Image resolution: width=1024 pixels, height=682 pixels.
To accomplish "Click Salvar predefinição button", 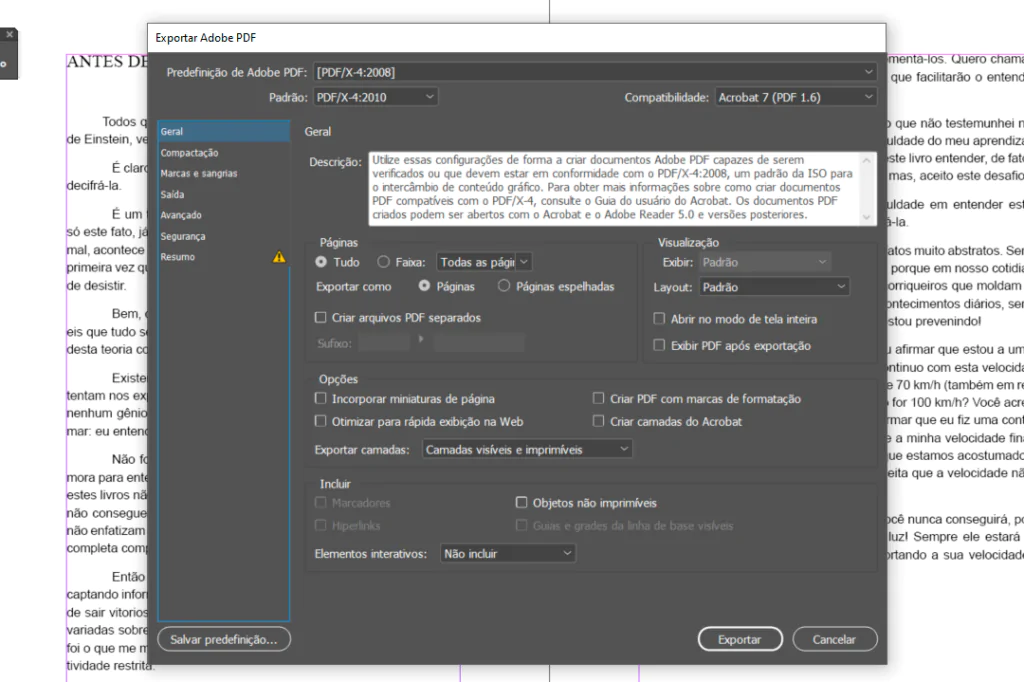I will tap(224, 639).
